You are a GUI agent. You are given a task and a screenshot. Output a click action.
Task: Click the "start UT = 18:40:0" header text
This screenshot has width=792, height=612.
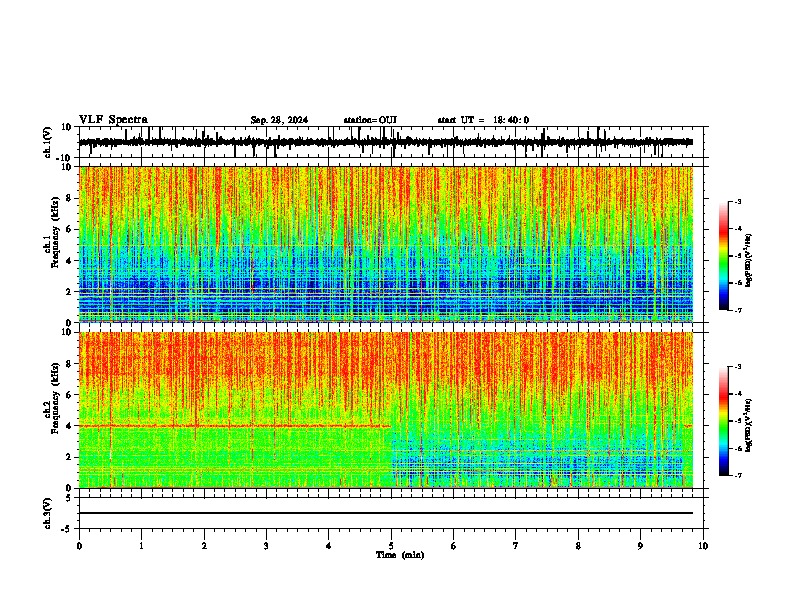coord(483,120)
